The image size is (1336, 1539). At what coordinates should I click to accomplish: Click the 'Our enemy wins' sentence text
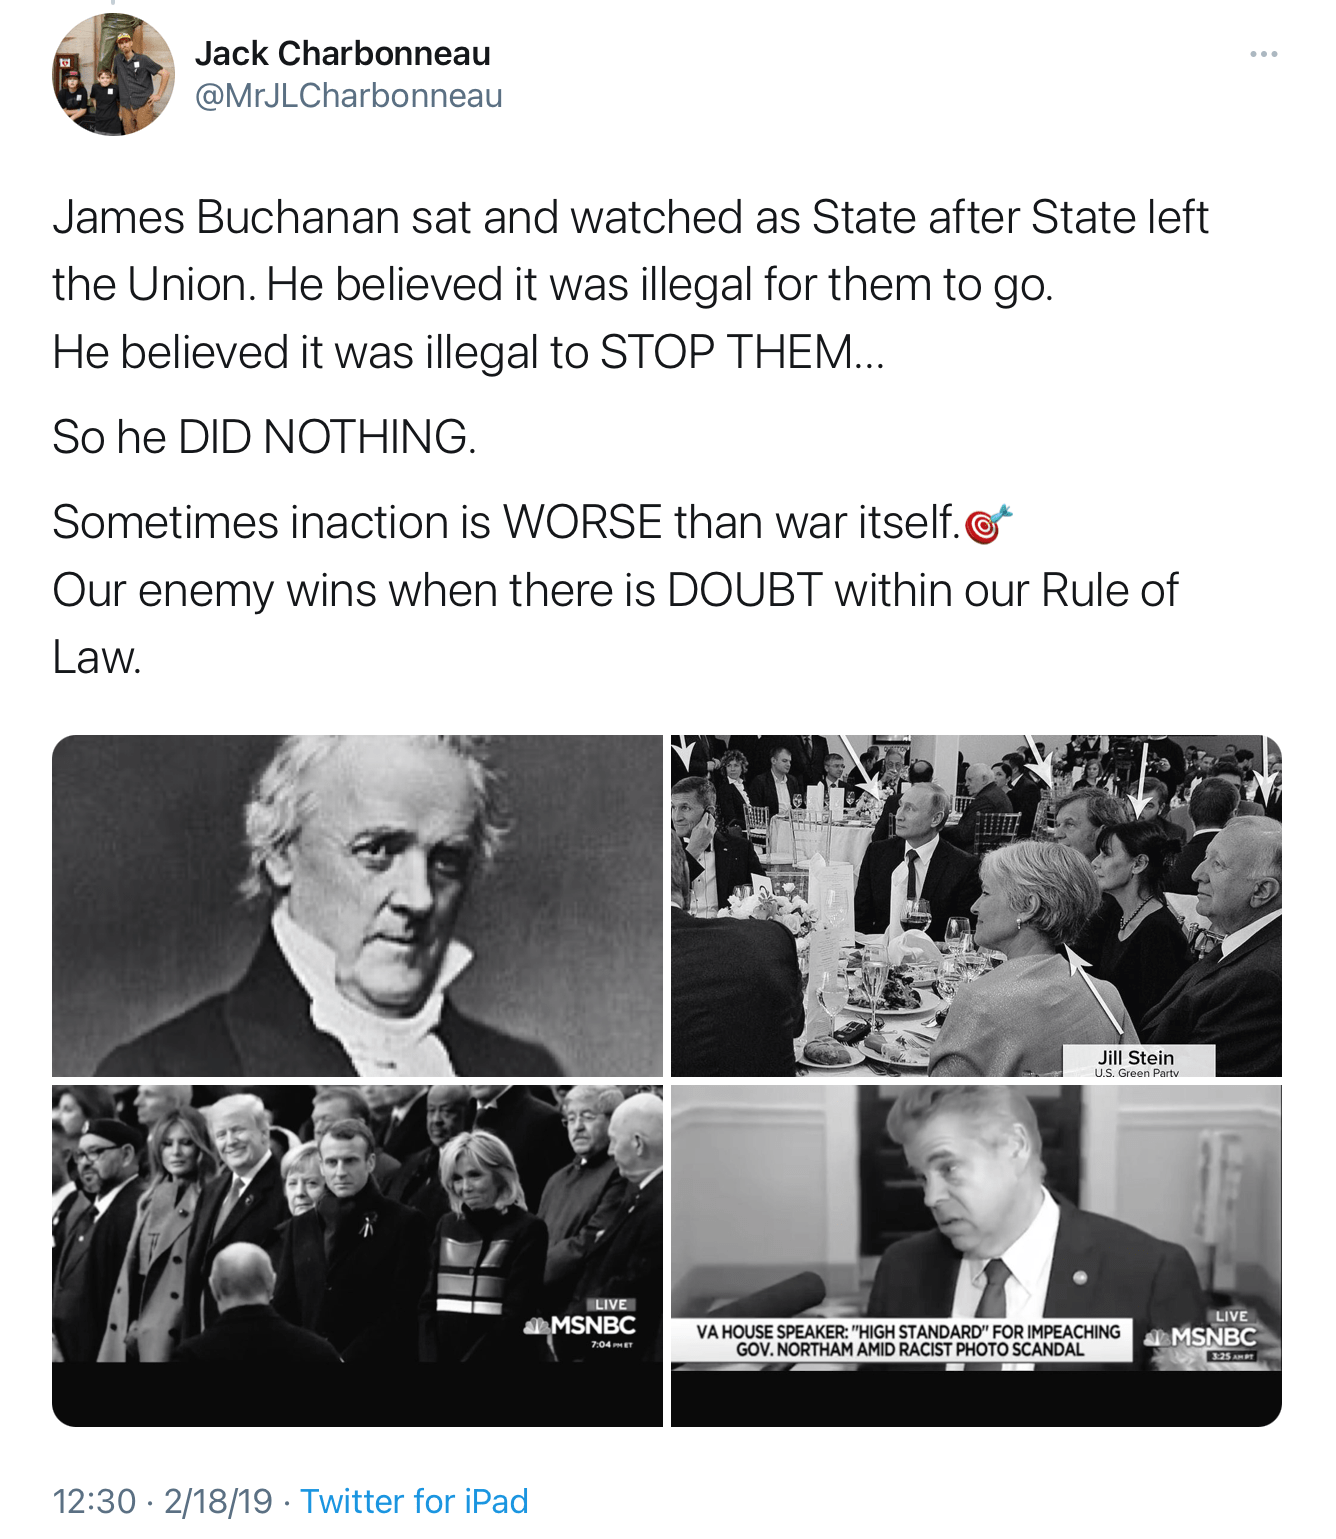tap(615, 623)
